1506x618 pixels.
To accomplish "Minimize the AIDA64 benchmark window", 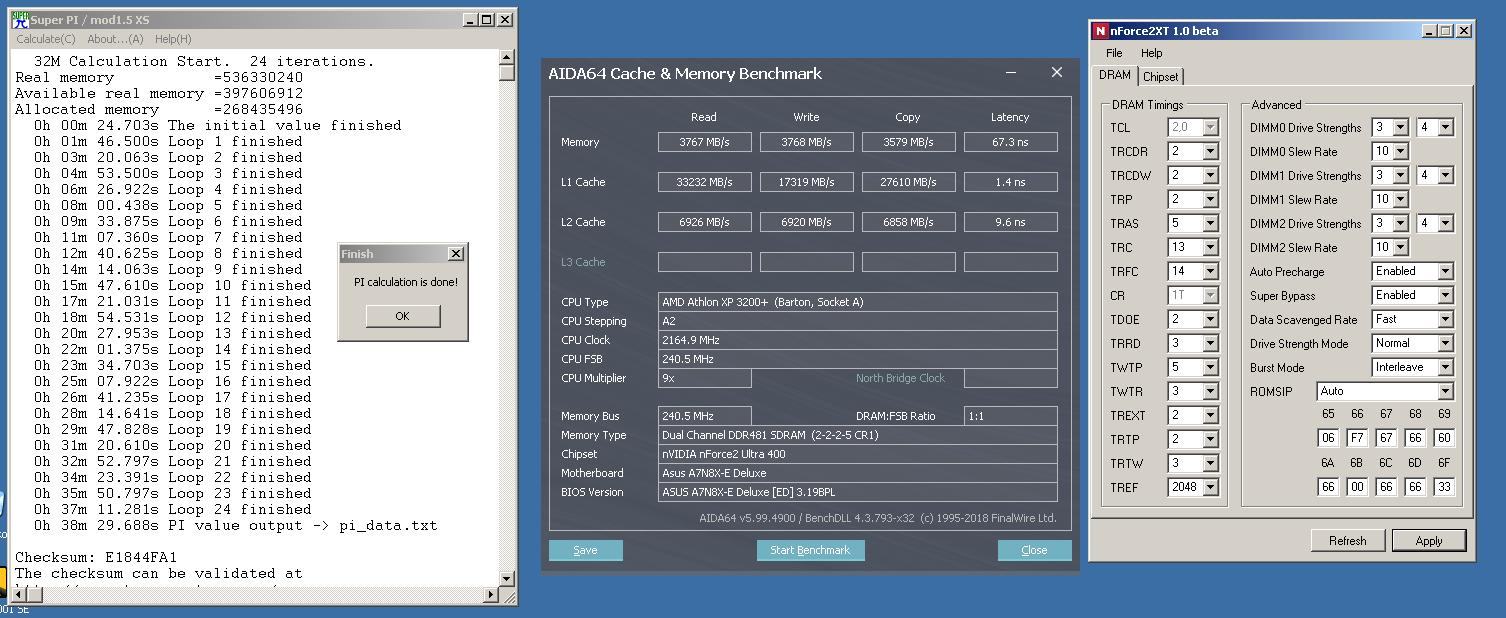I will coord(1011,72).
